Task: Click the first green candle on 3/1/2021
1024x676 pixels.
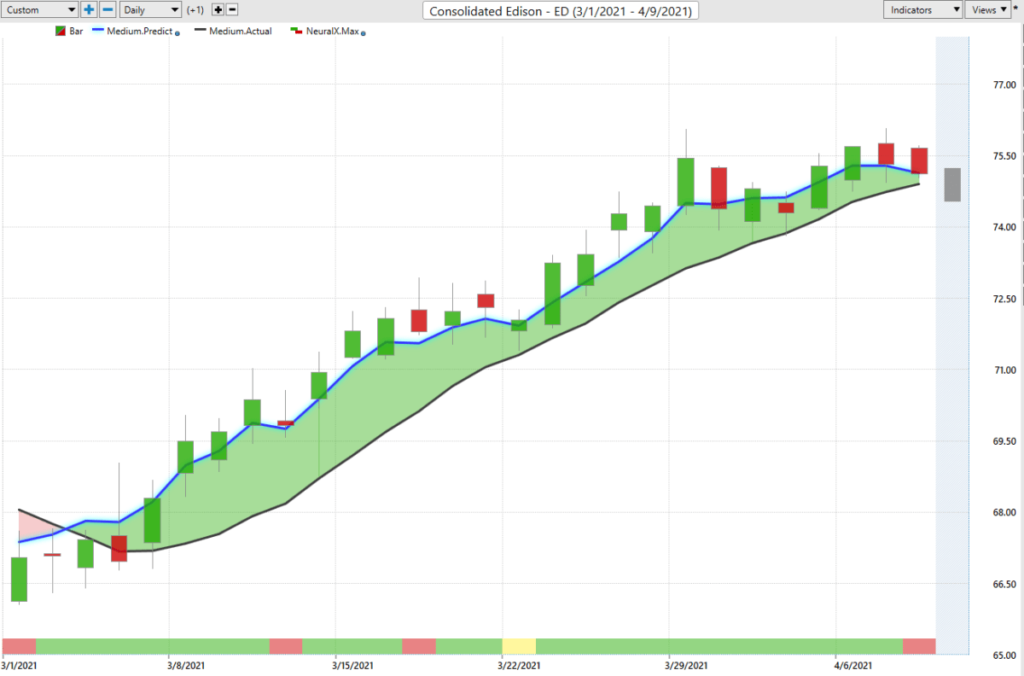Action: click(x=19, y=579)
